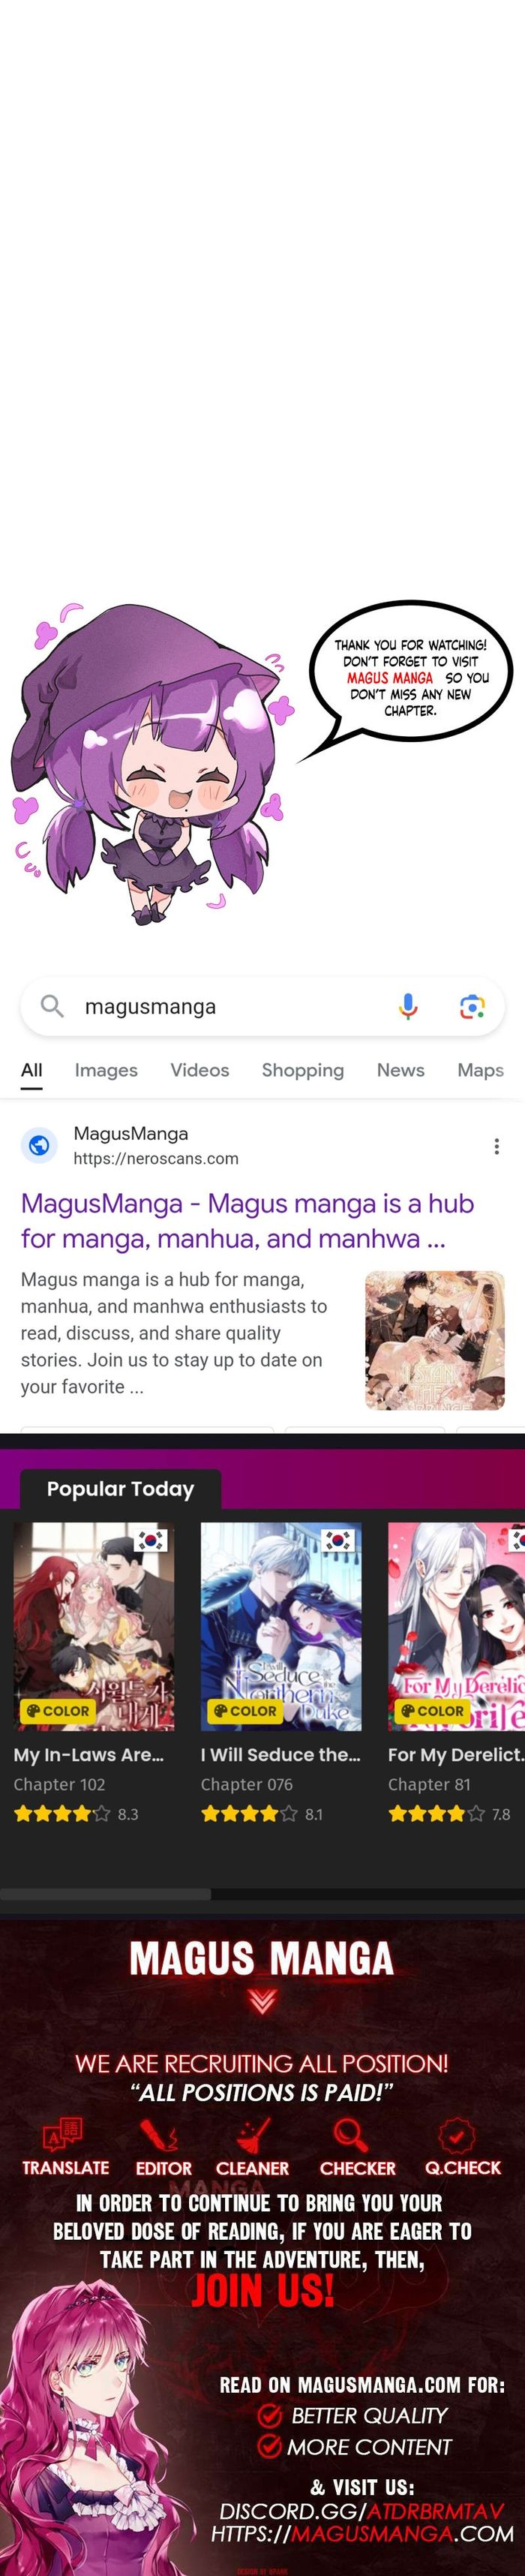Tap the microphone voice search icon
The image size is (525, 2576).
[408, 1006]
